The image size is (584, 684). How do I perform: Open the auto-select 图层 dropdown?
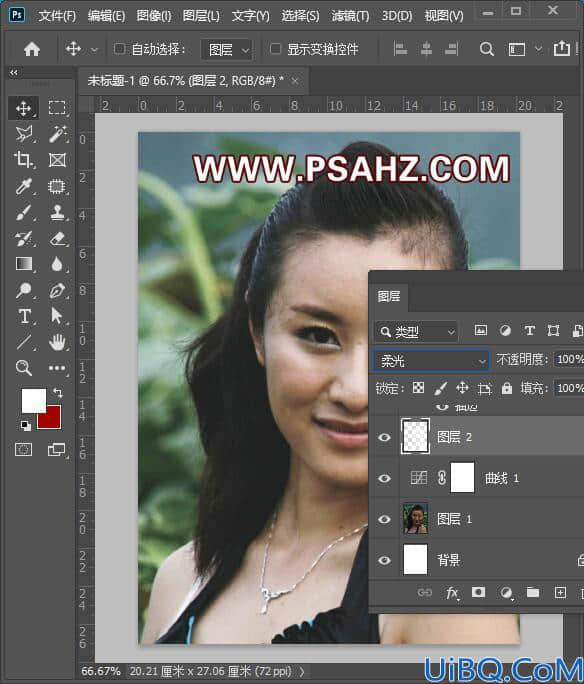click(227, 49)
